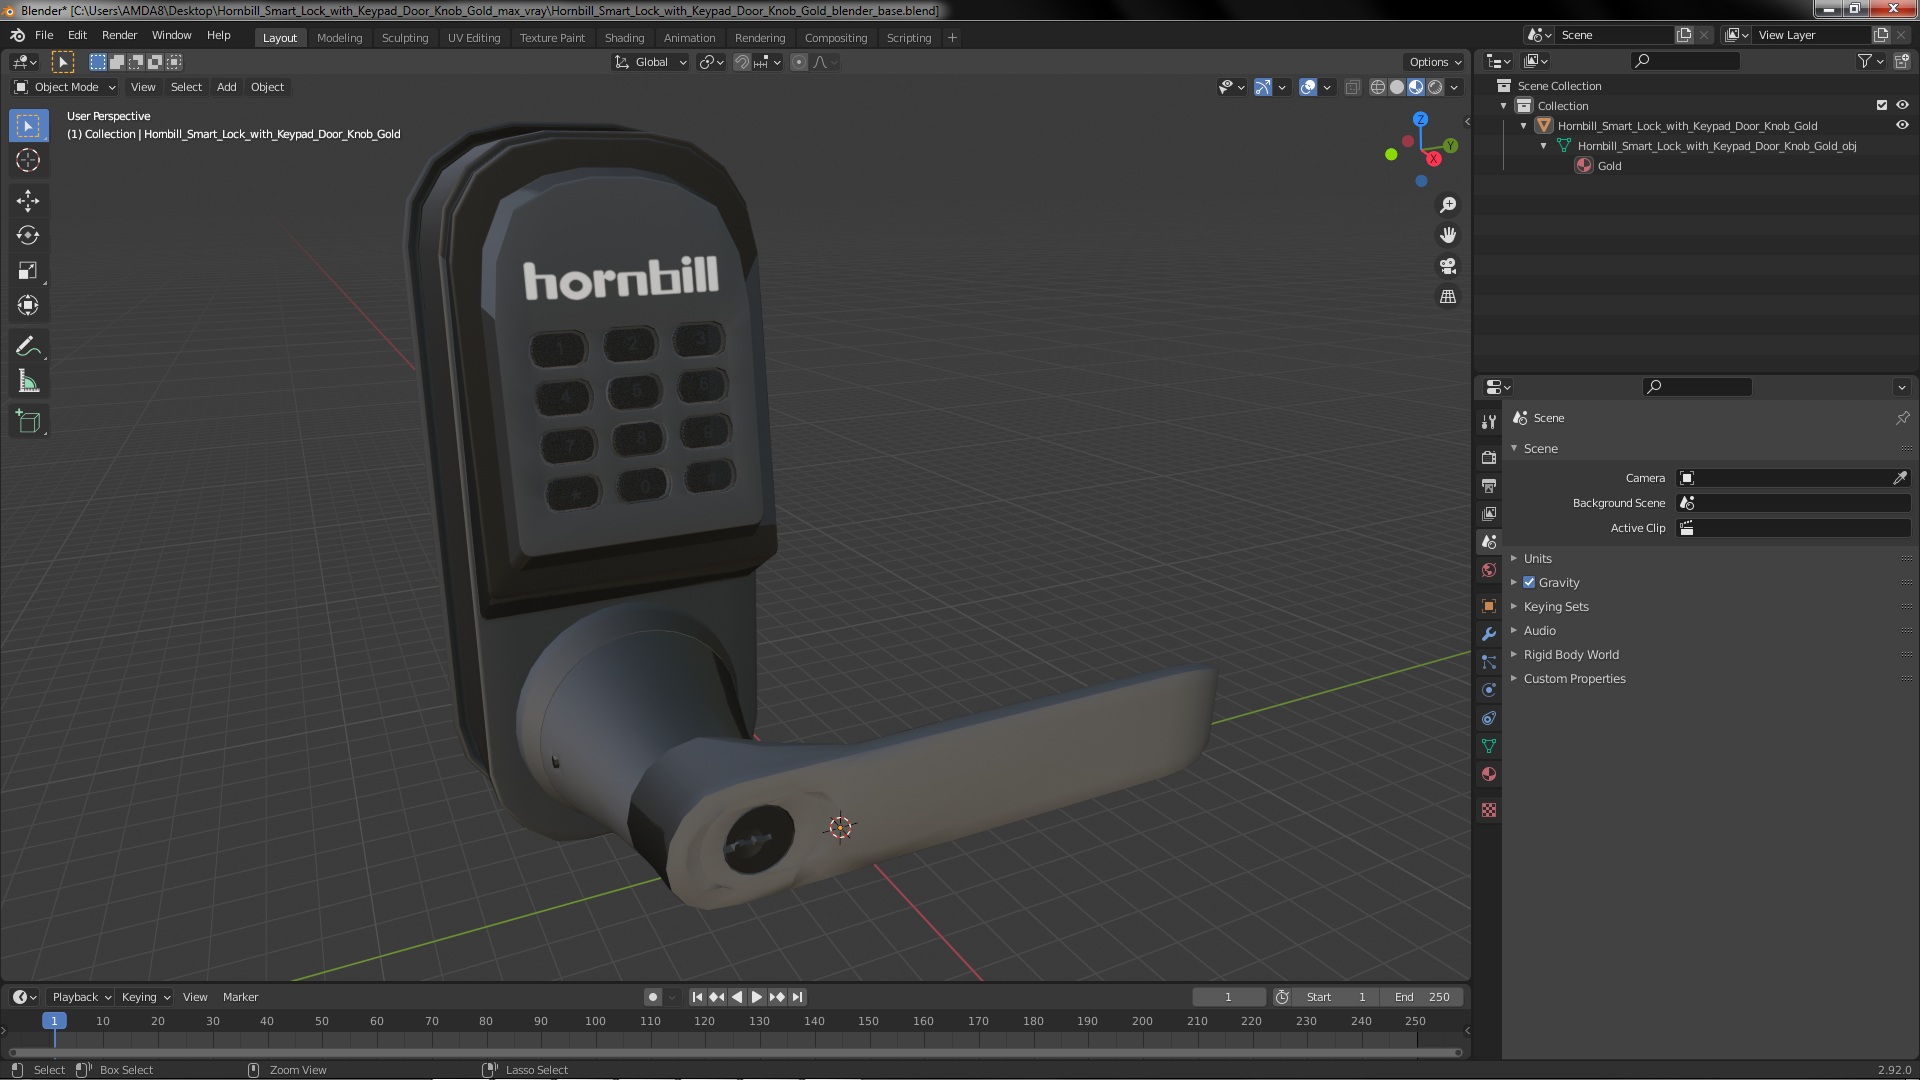1920x1080 pixels.
Task: Open the Object Constraint properties tab
Action: pyautogui.click(x=1488, y=718)
